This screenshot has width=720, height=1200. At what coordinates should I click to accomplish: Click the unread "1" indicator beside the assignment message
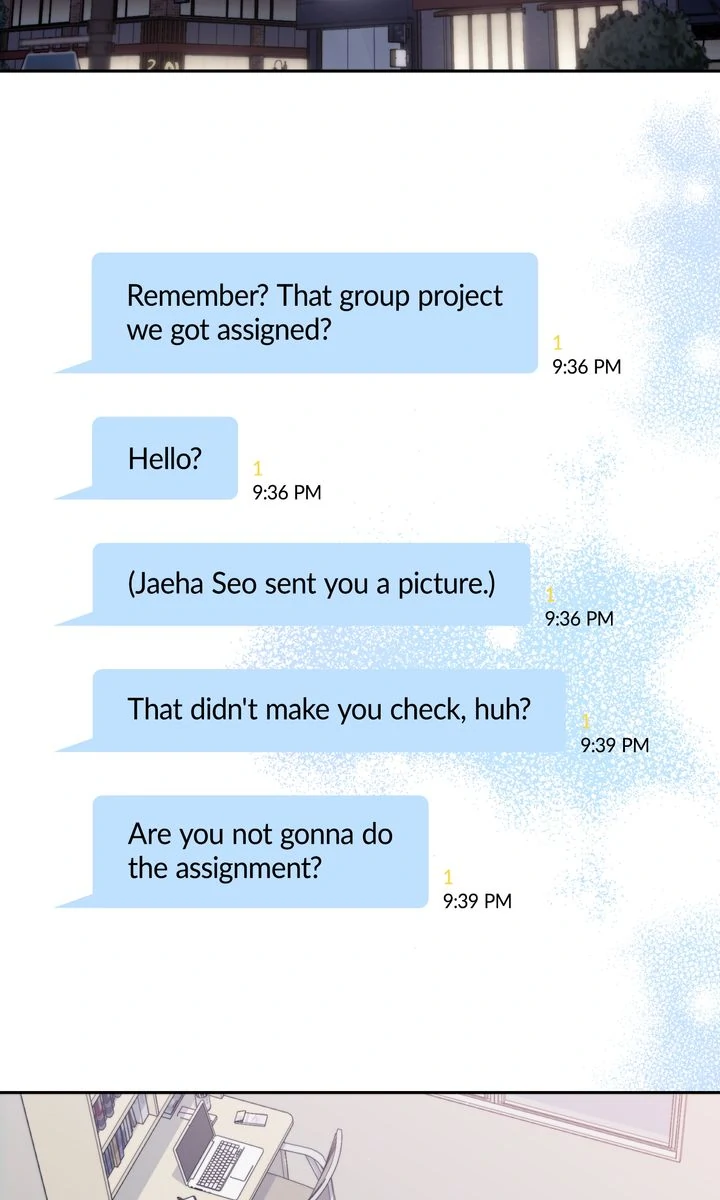(x=448, y=878)
